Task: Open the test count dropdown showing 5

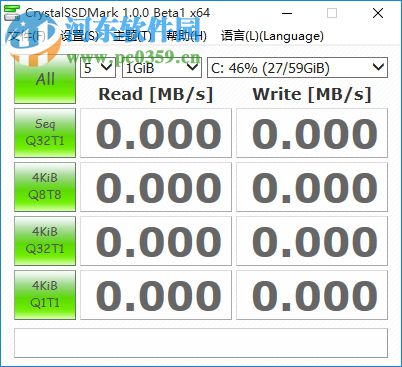Action: coord(98,68)
